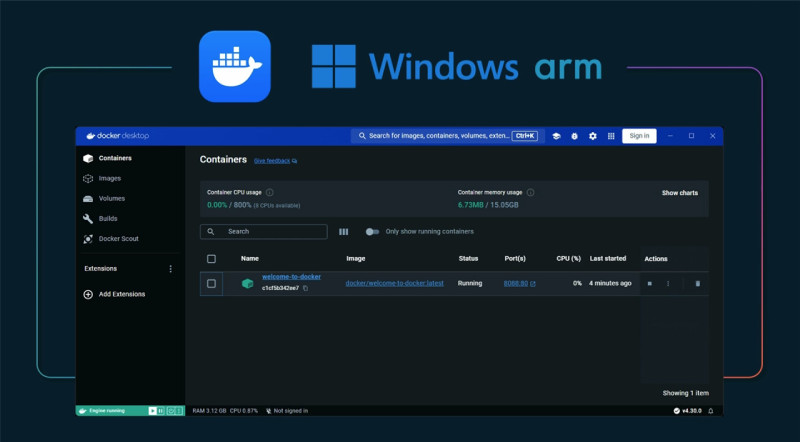This screenshot has height=442, width=800.
Task: Open the notifications bell in status bar
Action: click(711, 411)
